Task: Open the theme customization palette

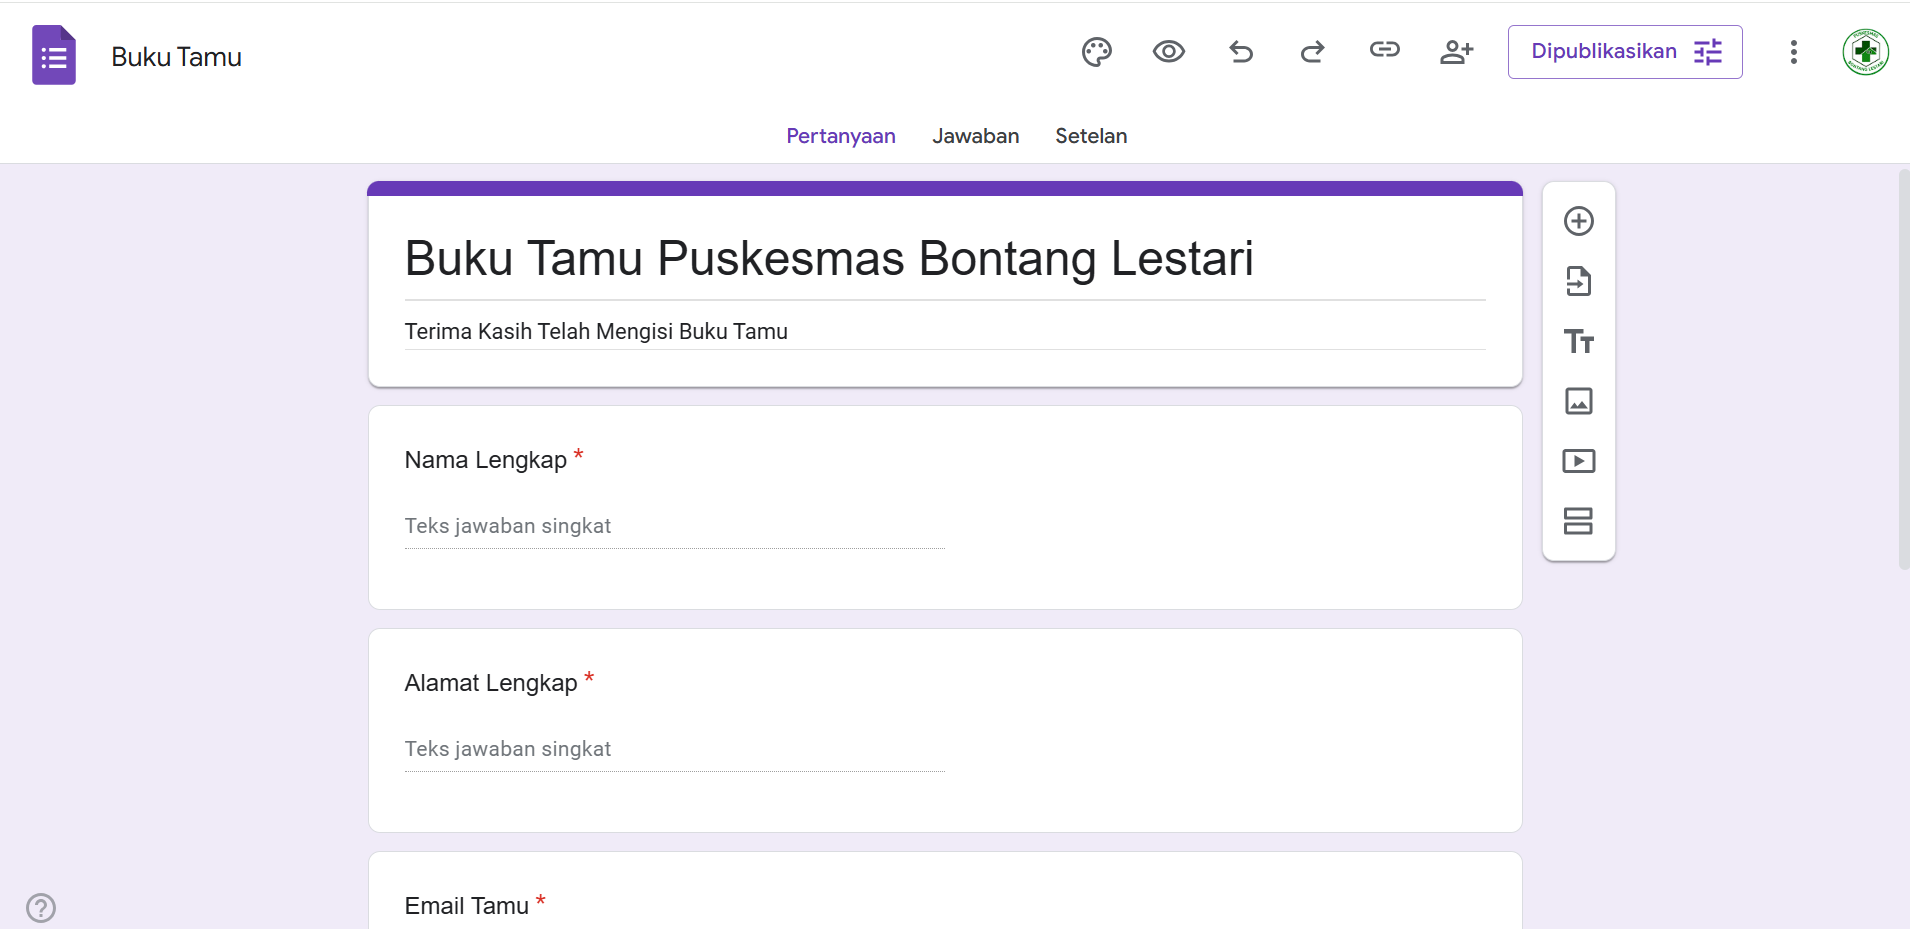Action: click(1097, 52)
